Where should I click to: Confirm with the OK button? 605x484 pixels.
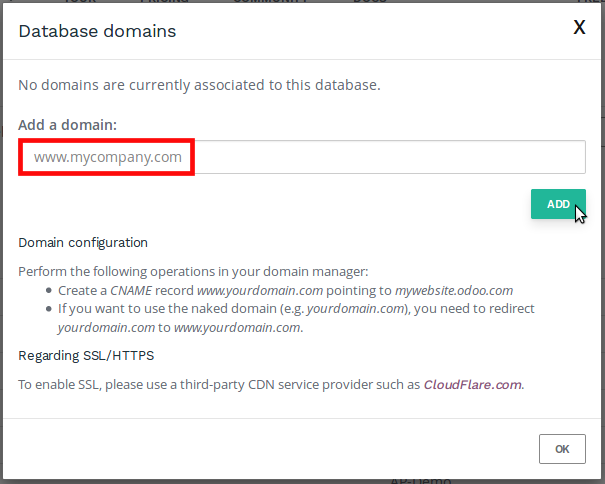pyautogui.click(x=562, y=449)
